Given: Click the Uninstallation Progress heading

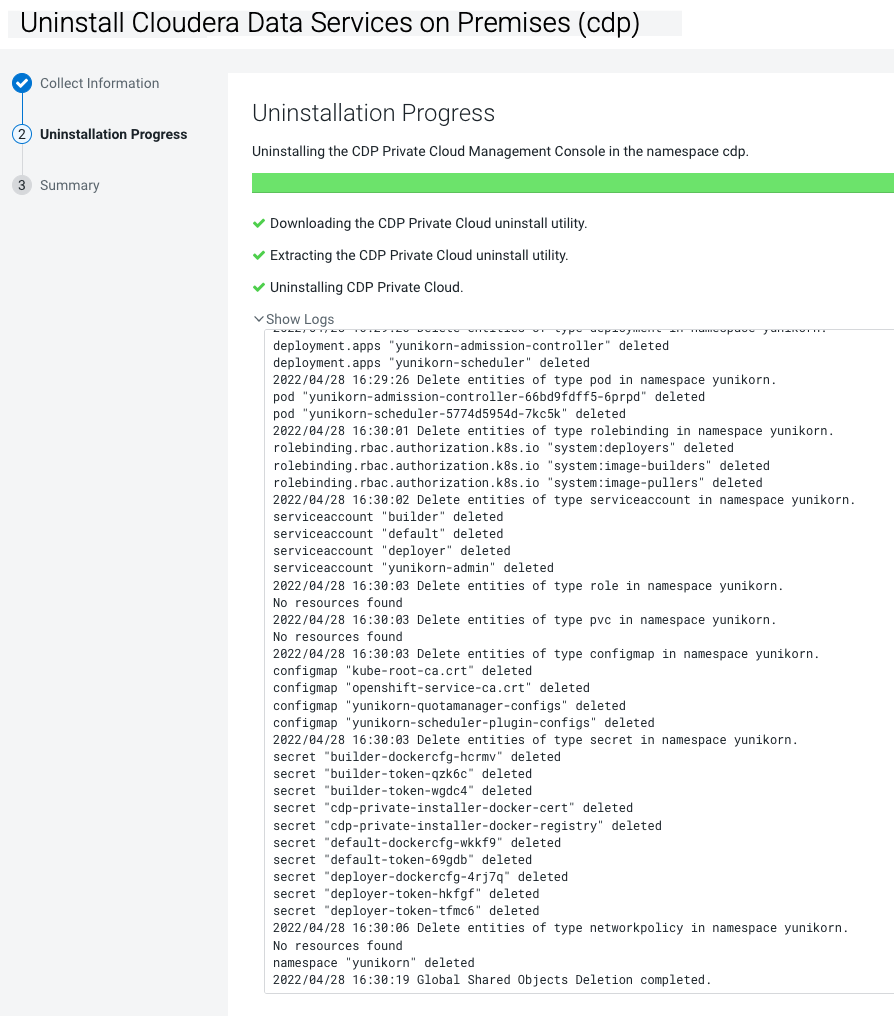Looking at the screenshot, I should (373, 112).
